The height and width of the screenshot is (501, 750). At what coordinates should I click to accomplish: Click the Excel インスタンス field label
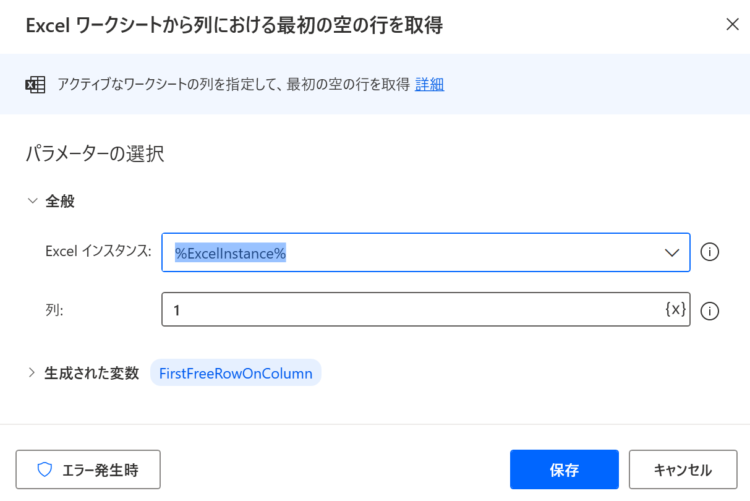(x=98, y=251)
